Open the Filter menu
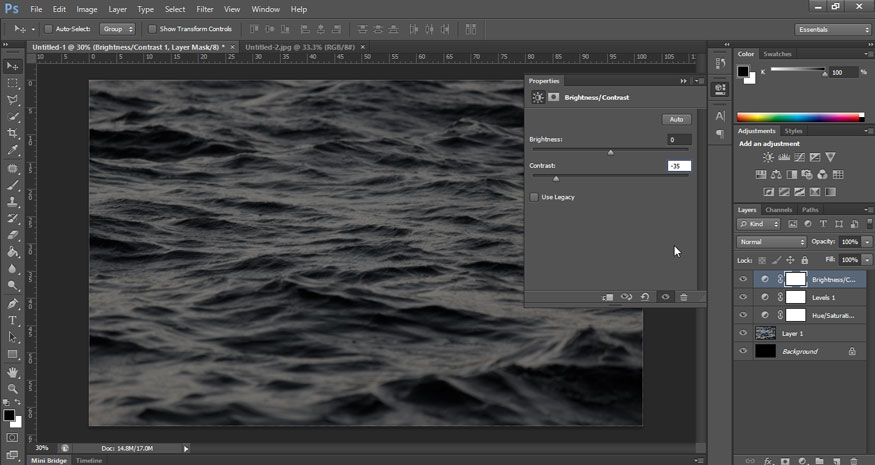 click(x=205, y=9)
